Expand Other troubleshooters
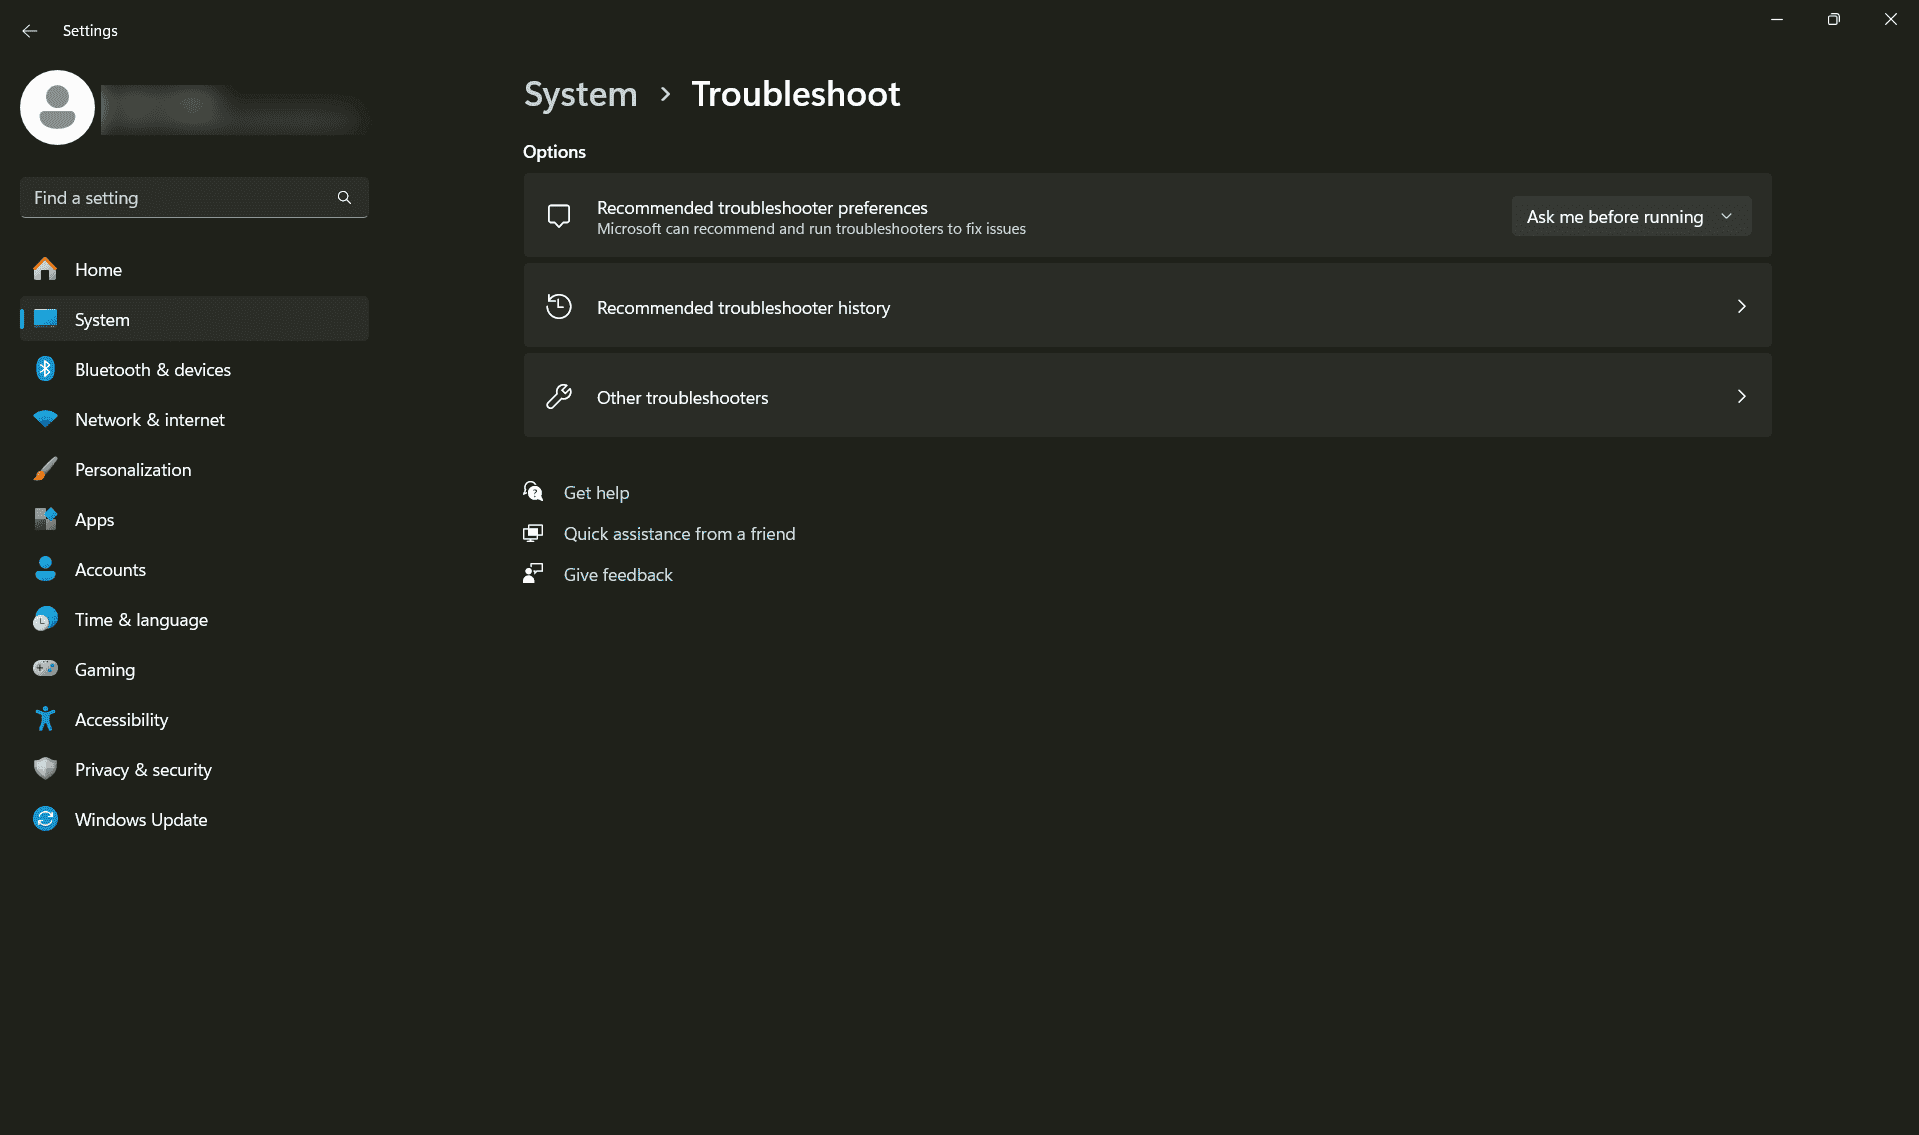Image resolution: width=1919 pixels, height=1135 pixels. pyautogui.click(x=1146, y=396)
